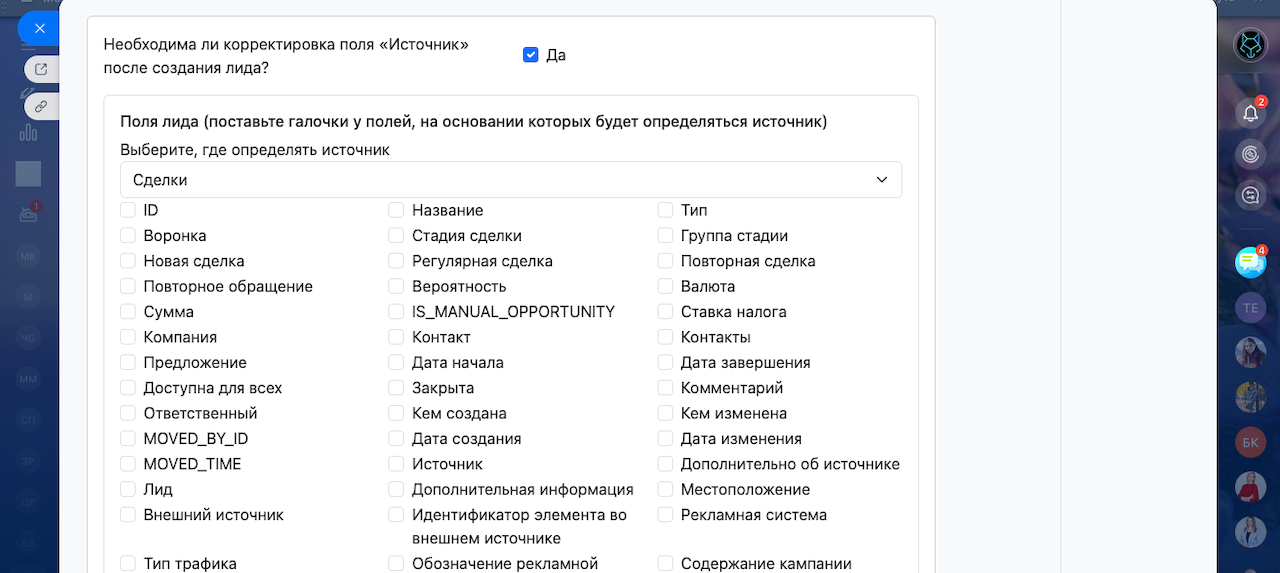
Task: Open chat with ТЕ avatar
Action: [1250, 308]
